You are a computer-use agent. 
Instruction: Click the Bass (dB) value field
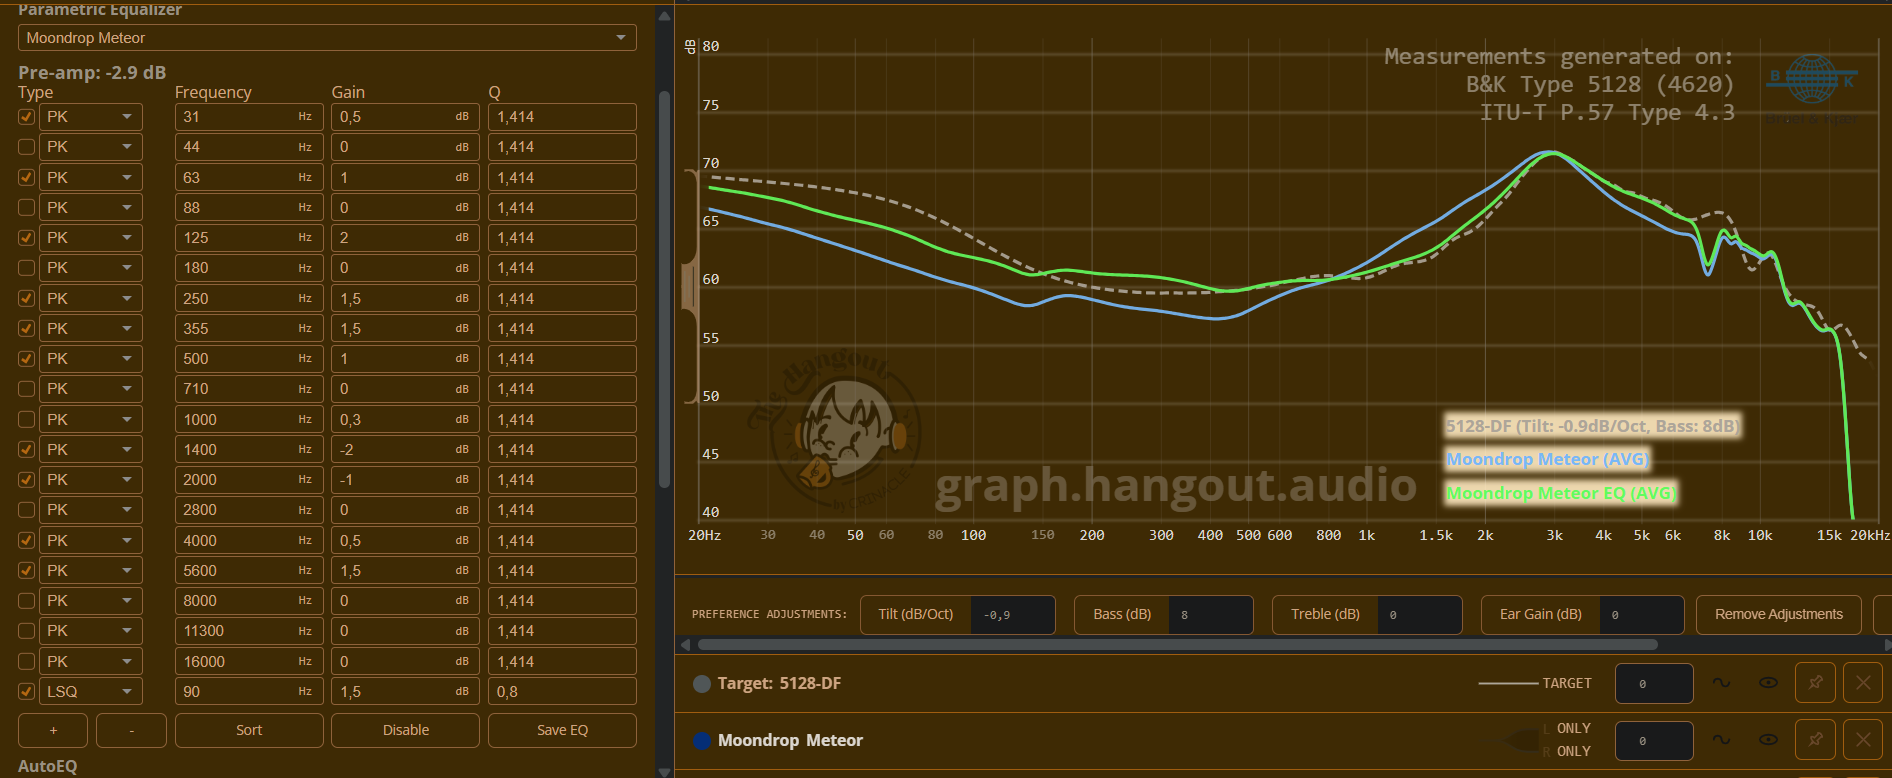coord(1210,615)
